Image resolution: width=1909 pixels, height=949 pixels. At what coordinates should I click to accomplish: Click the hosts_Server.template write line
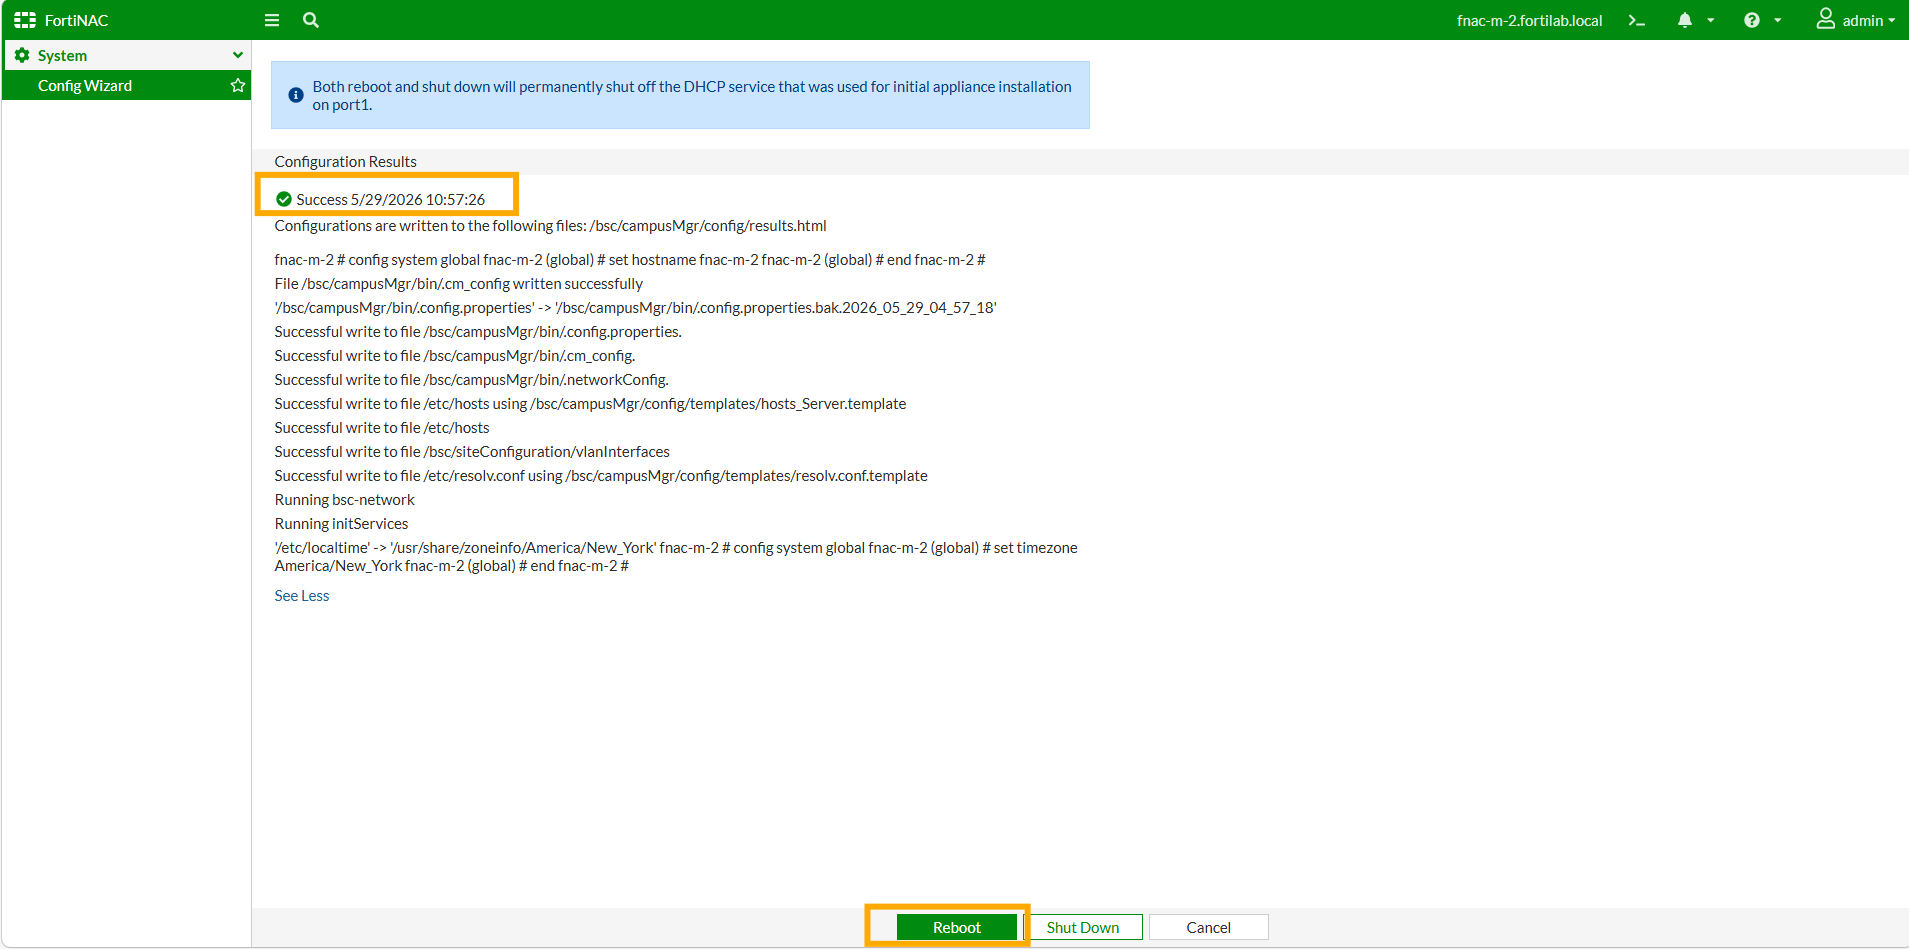pyautogui.click(x=591, y=404)
